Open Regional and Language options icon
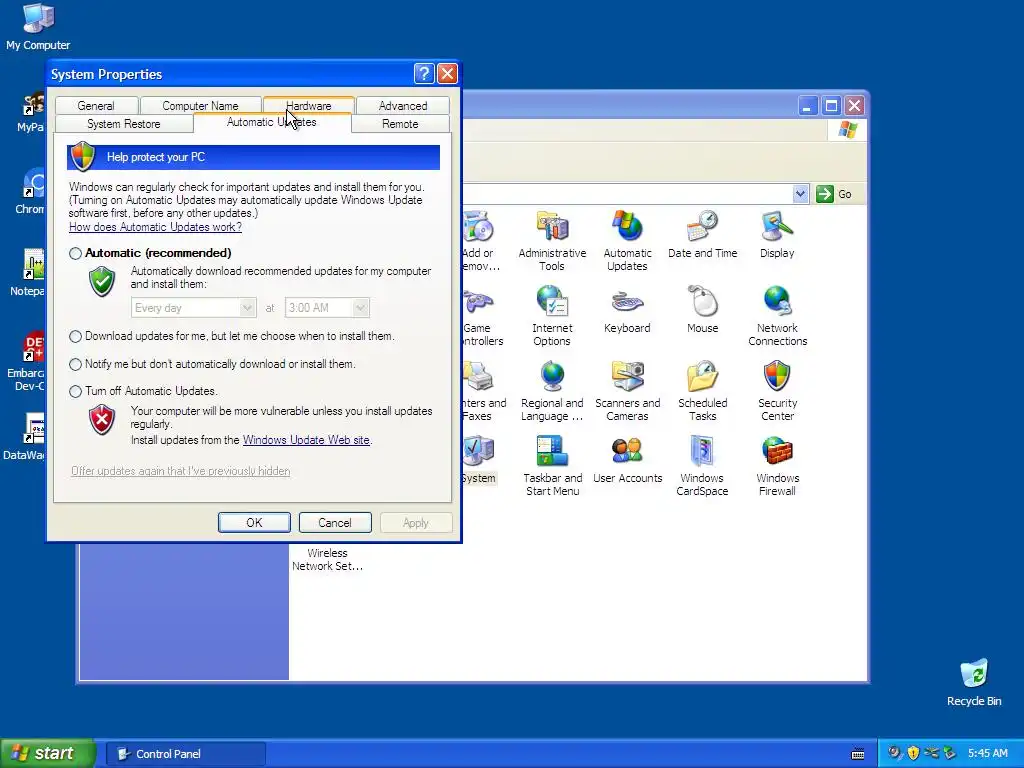The image size is (1024, 768). [x=552, y=391]
